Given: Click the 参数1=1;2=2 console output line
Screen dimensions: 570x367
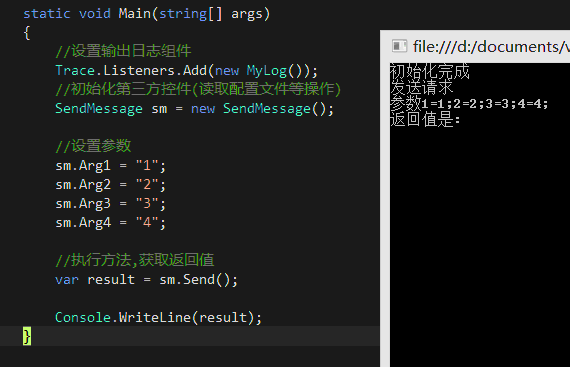Looking at the screenshot, I should tap(469, 104).
